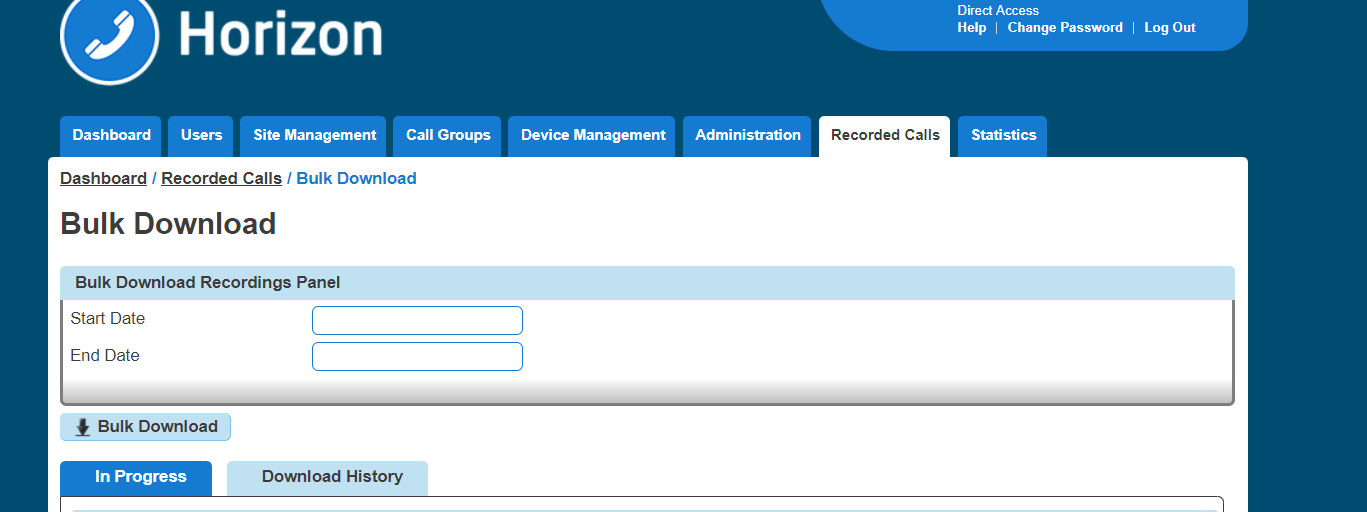
Task: Switch to the Call Groups tab
Action: [x=448, y=136]
